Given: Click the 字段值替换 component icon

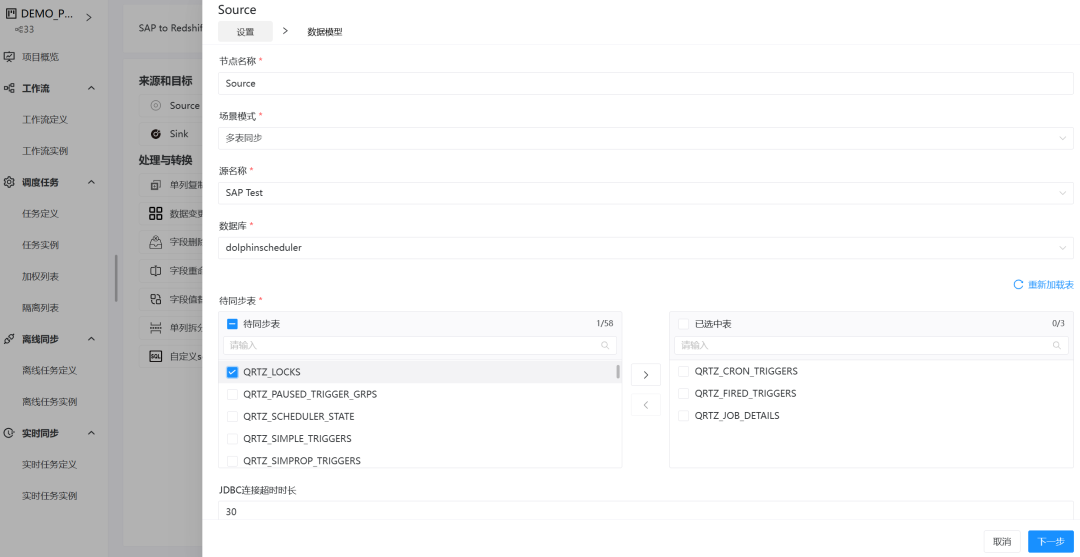Looking at the screenshot, I should [156, 299].
